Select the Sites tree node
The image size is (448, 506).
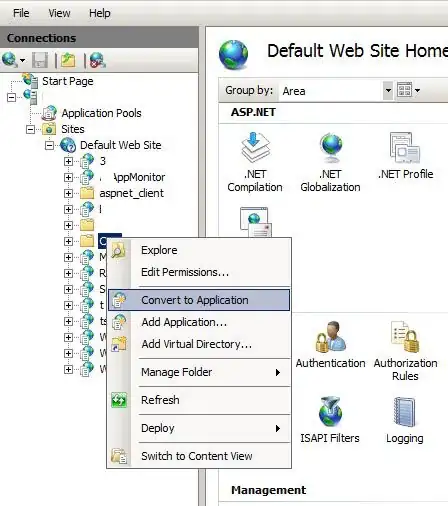click(73, 129)
